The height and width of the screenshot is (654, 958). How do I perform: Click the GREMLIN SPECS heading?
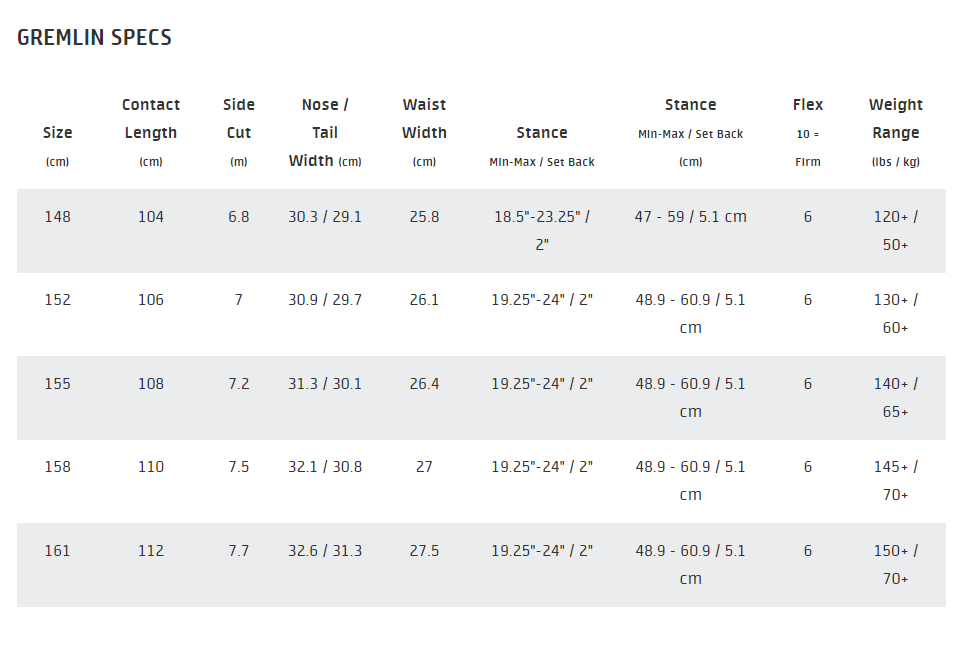coord(94,37)
